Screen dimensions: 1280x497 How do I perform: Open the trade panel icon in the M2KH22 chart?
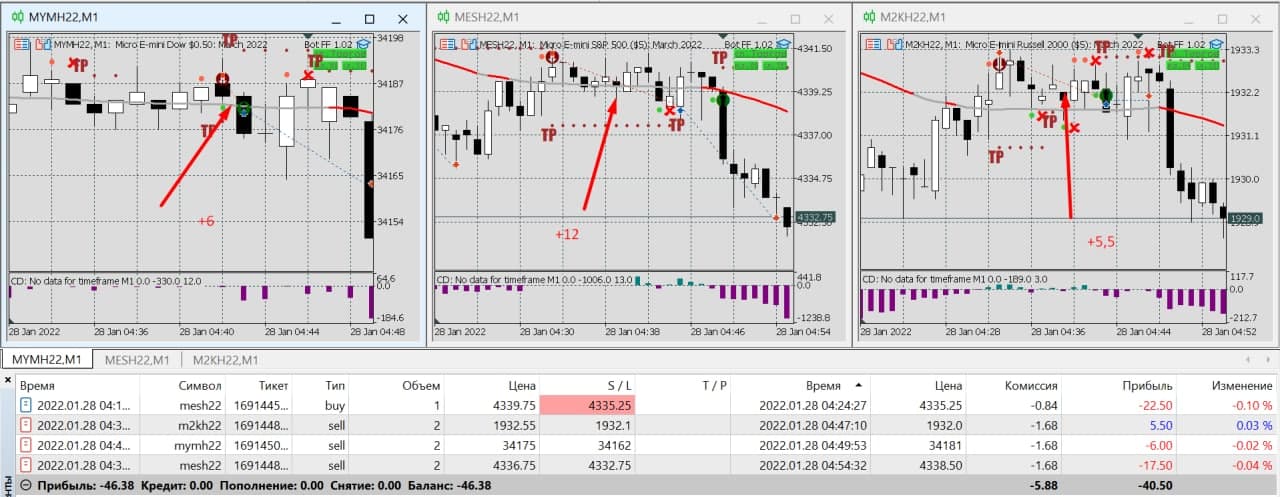[x=873, y=44]
